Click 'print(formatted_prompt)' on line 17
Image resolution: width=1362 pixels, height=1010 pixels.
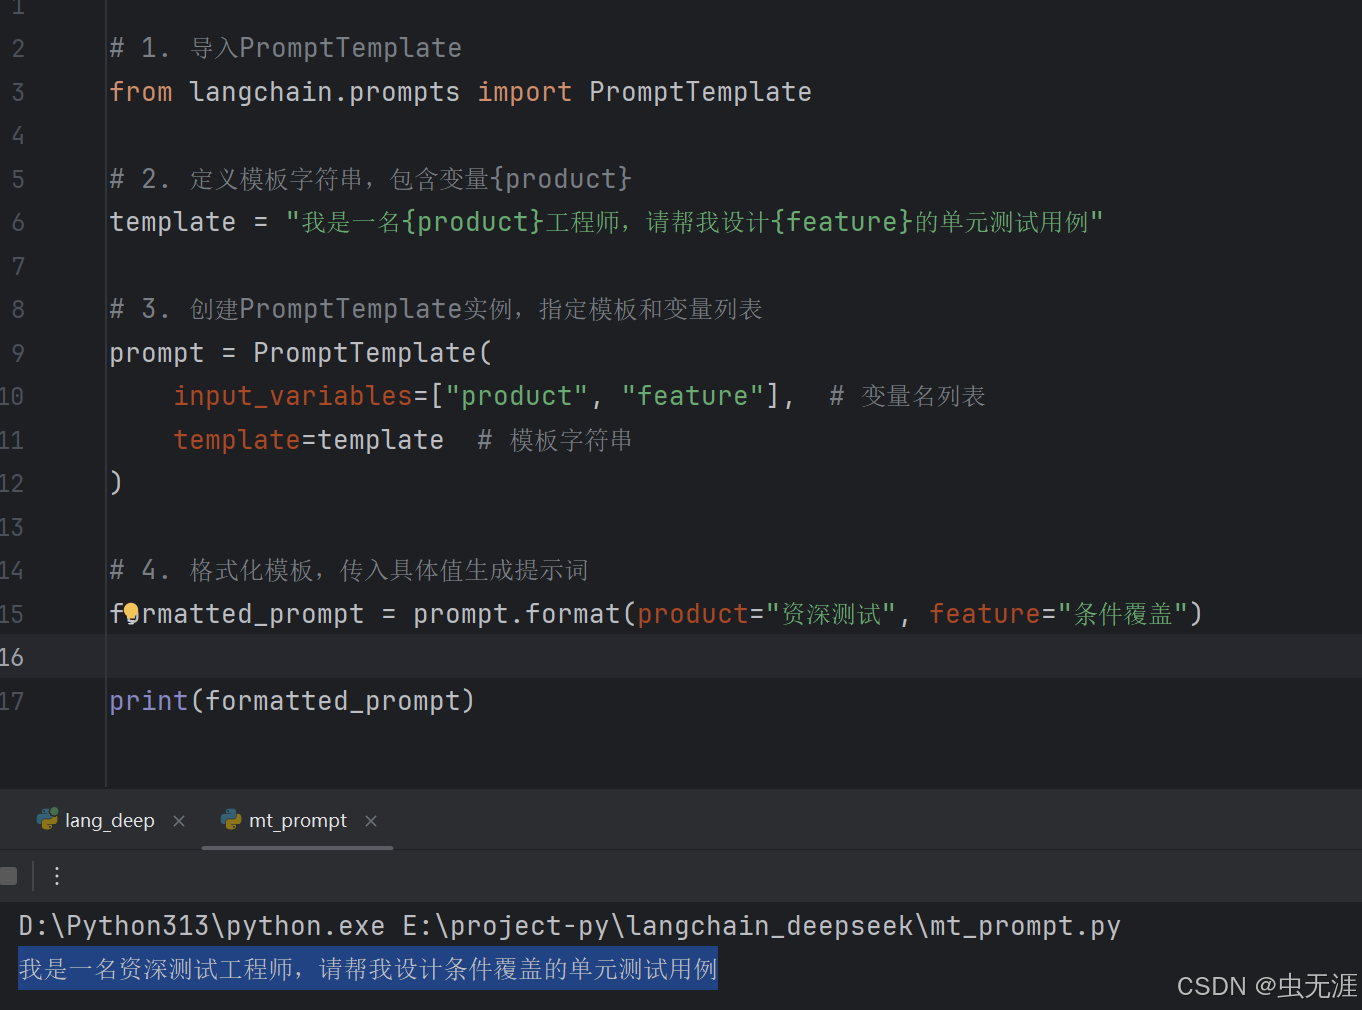click(x=292, y=701)
